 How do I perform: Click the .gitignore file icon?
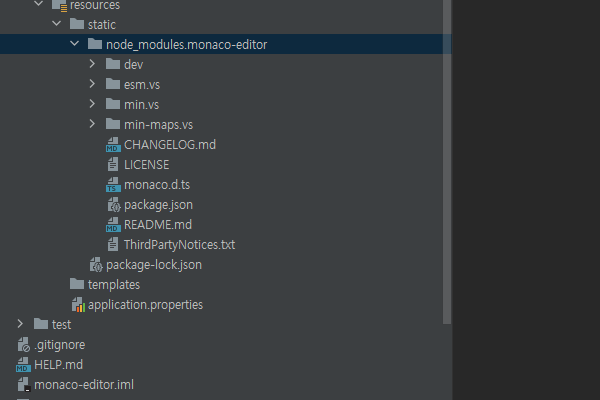pos(24,345)
